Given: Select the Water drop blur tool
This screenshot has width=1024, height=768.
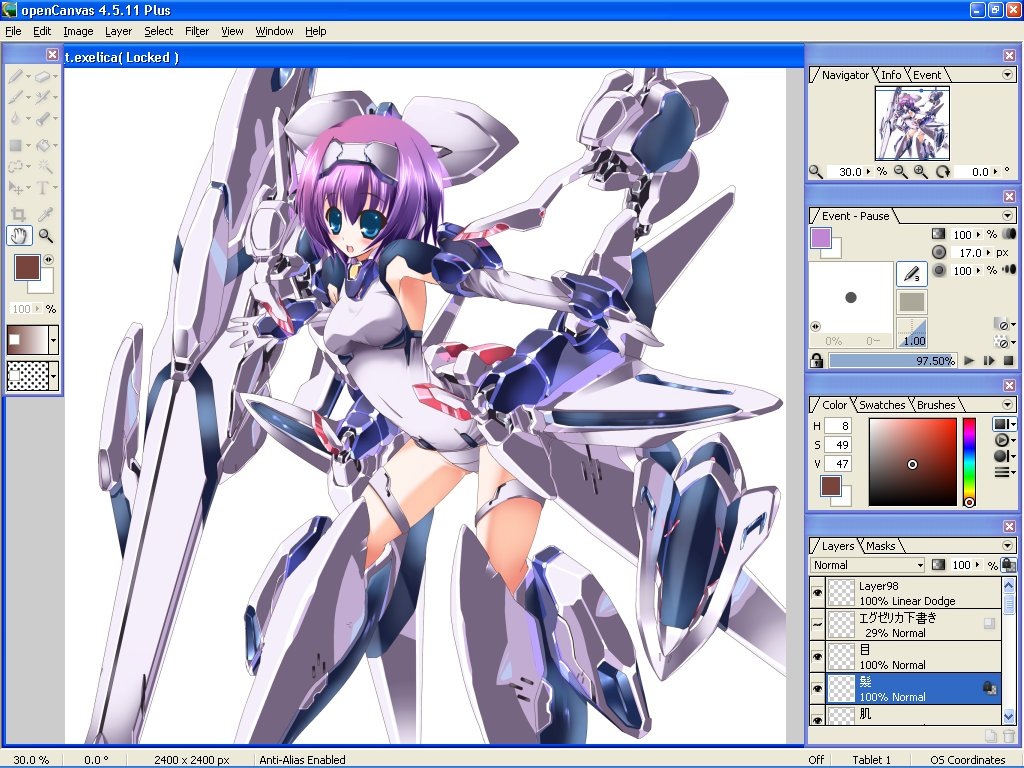Looking at the screenshot, I should [16, 119].
